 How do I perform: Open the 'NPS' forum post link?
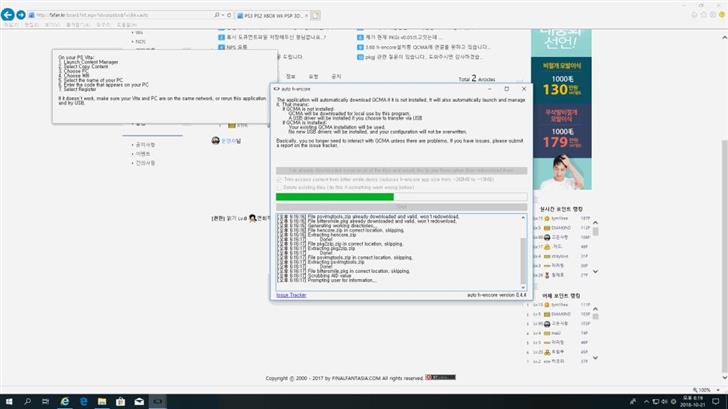237,47
